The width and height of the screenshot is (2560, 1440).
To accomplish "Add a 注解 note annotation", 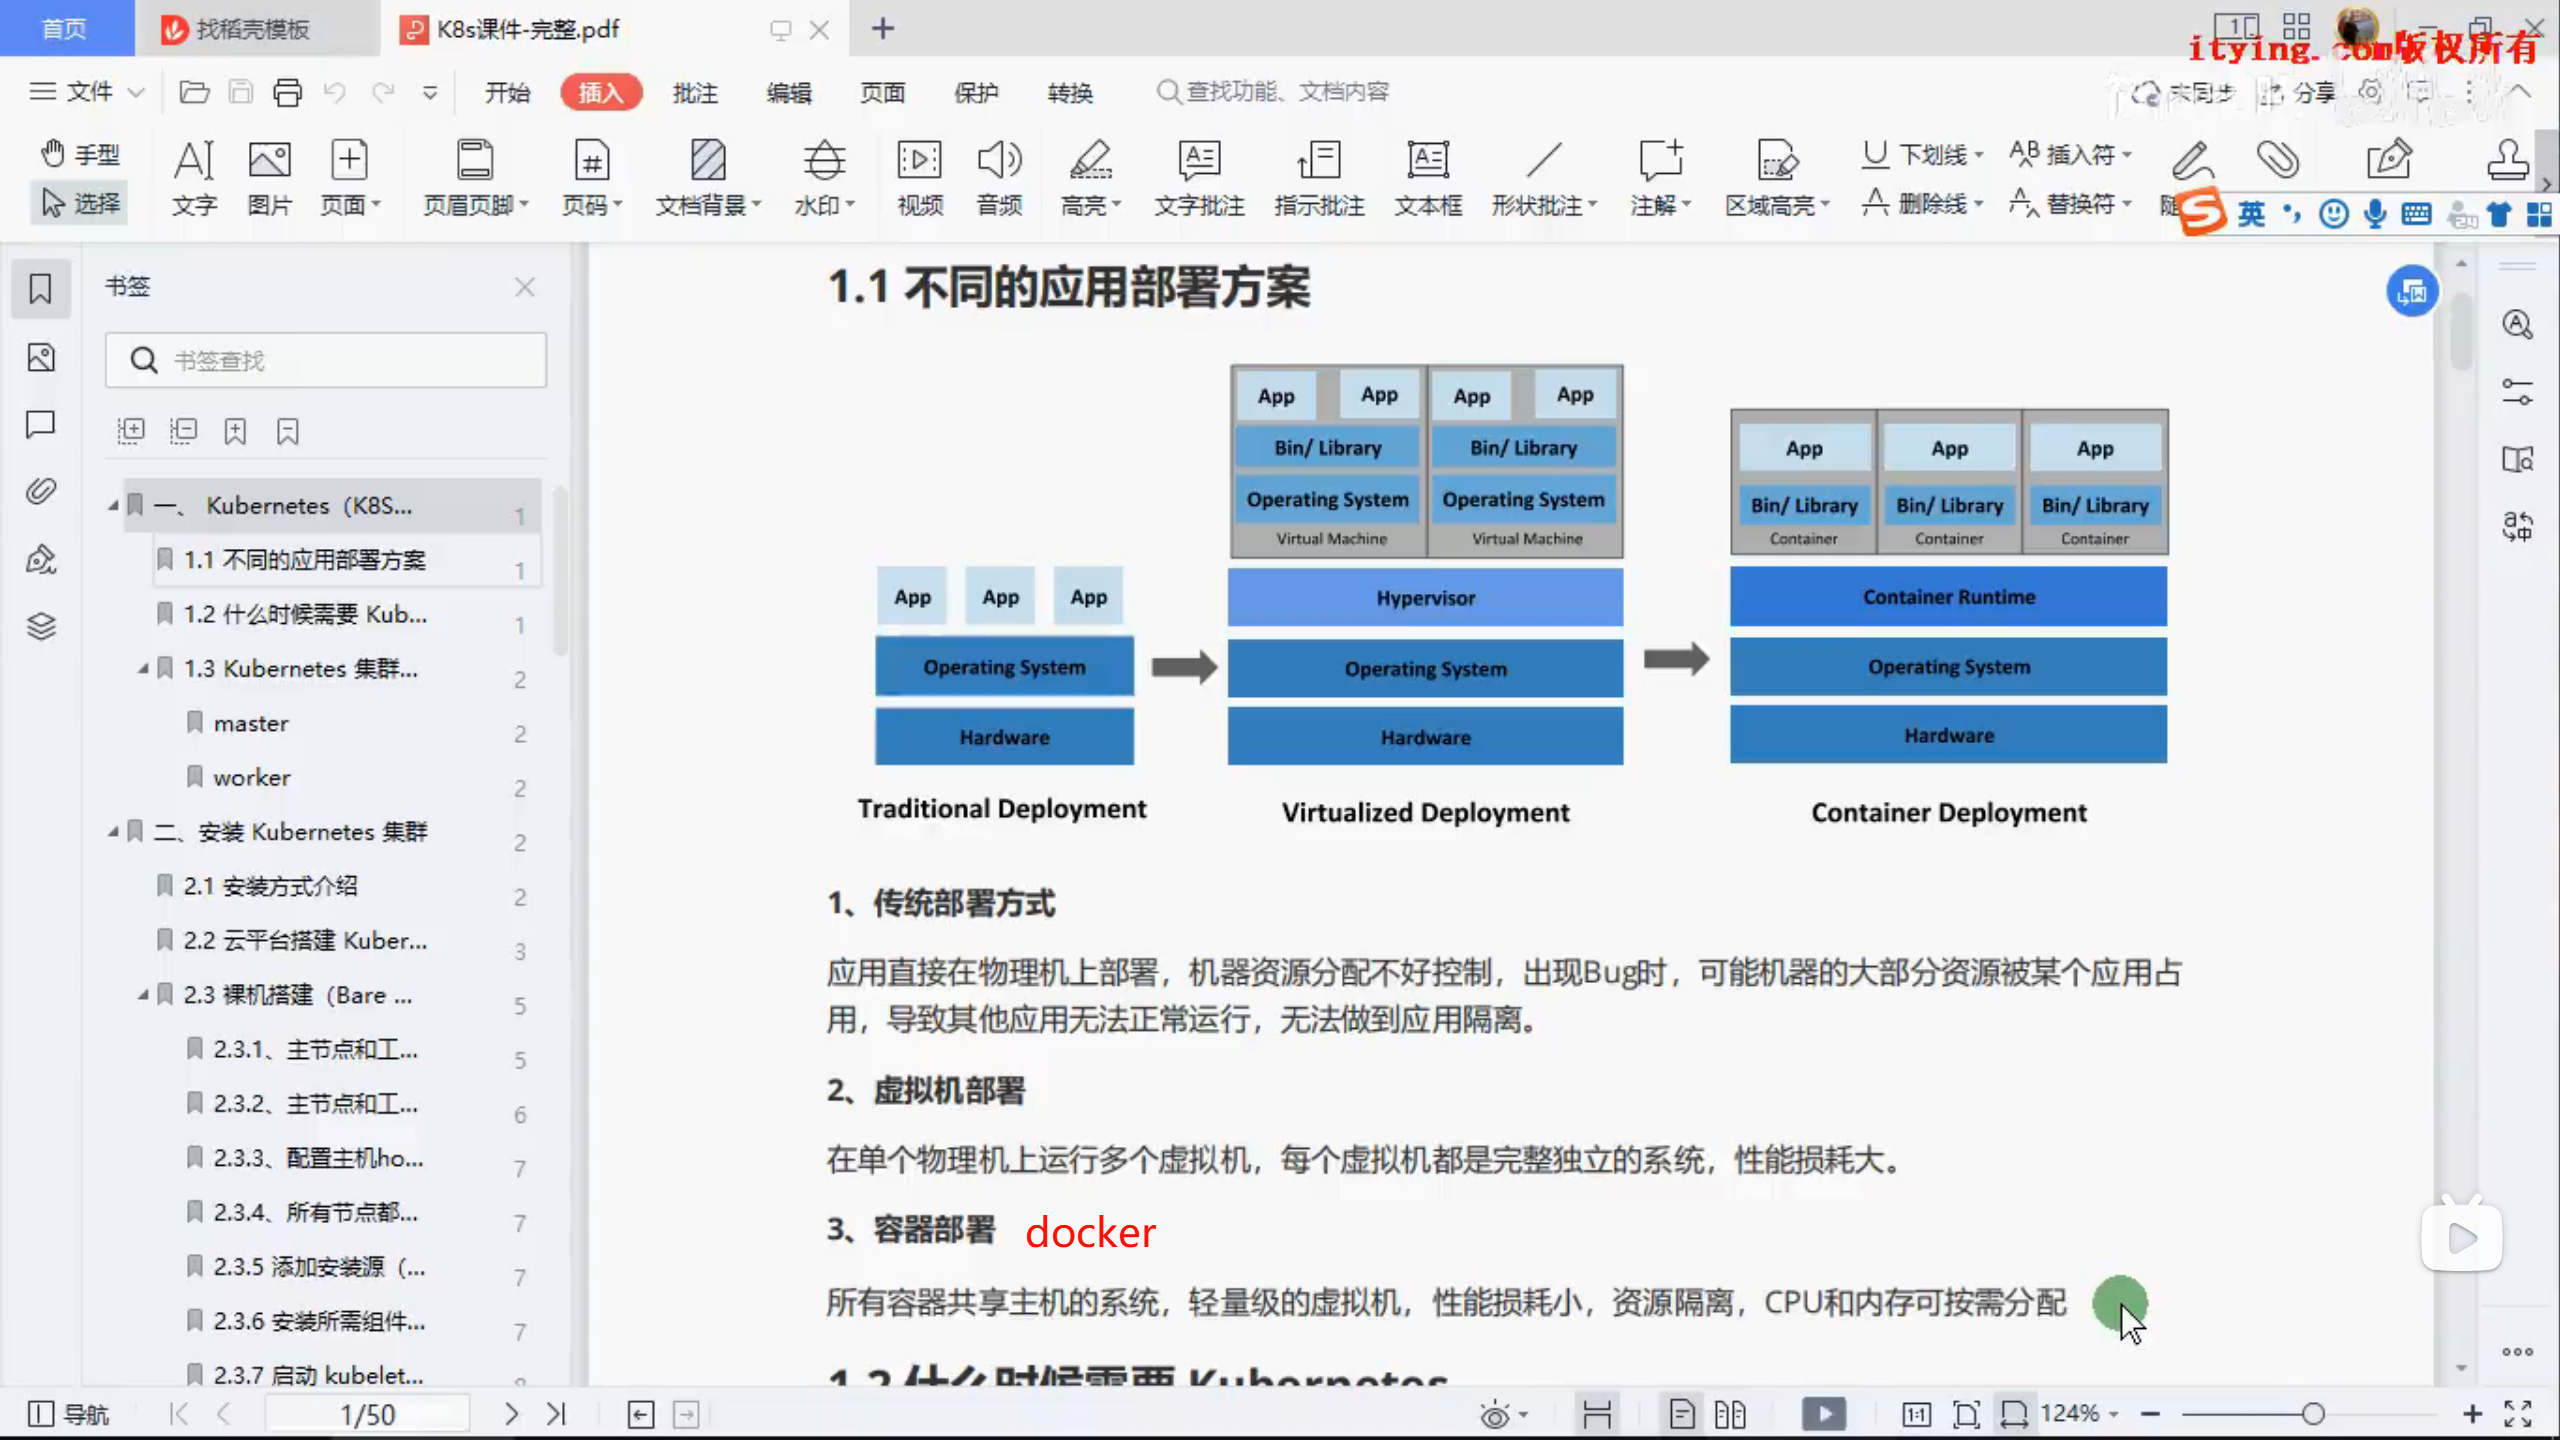I will click(x=1660, y=178).
